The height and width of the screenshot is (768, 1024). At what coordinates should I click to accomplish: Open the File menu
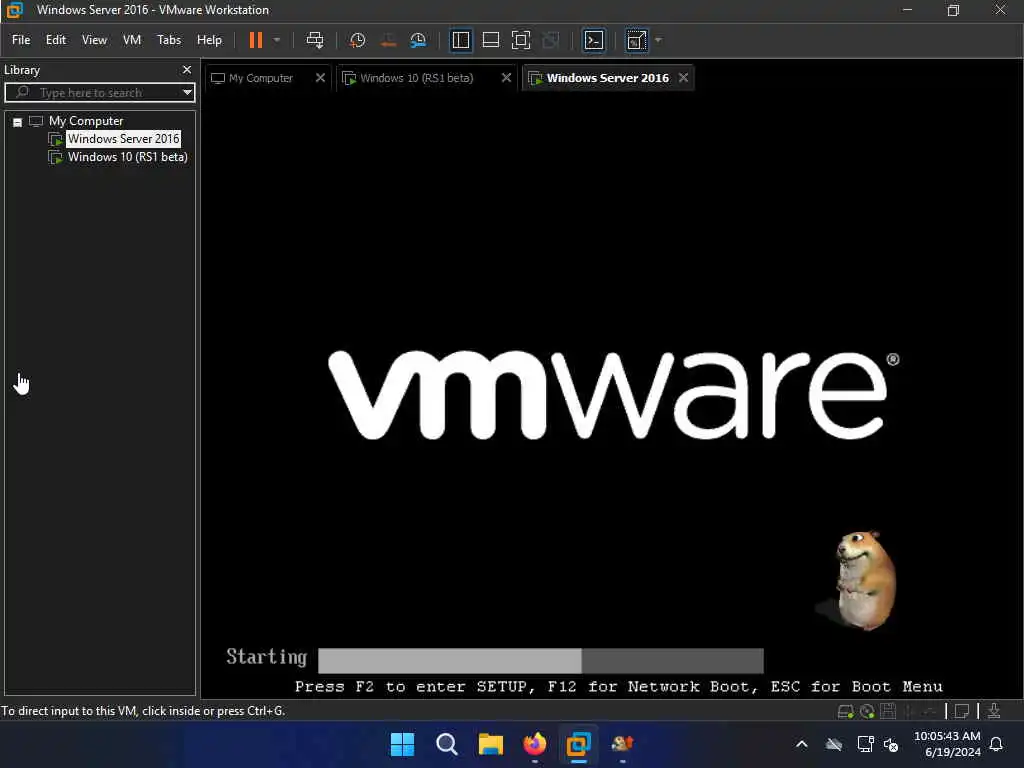click(x=21, y=40)
